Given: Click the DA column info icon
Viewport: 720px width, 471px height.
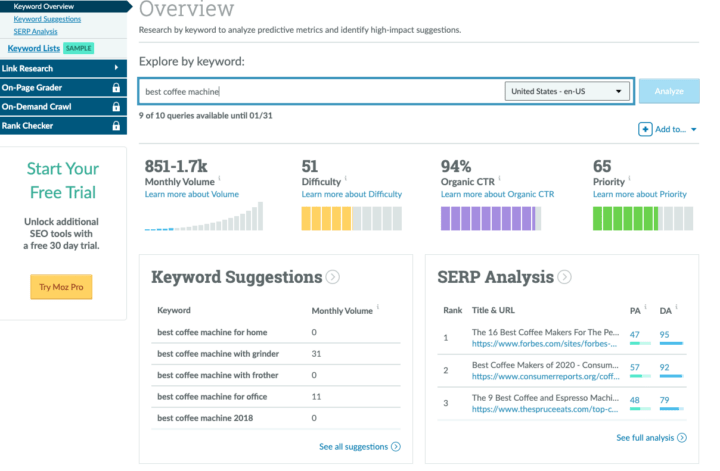Looking at the screenshot, I should [676, 307].
